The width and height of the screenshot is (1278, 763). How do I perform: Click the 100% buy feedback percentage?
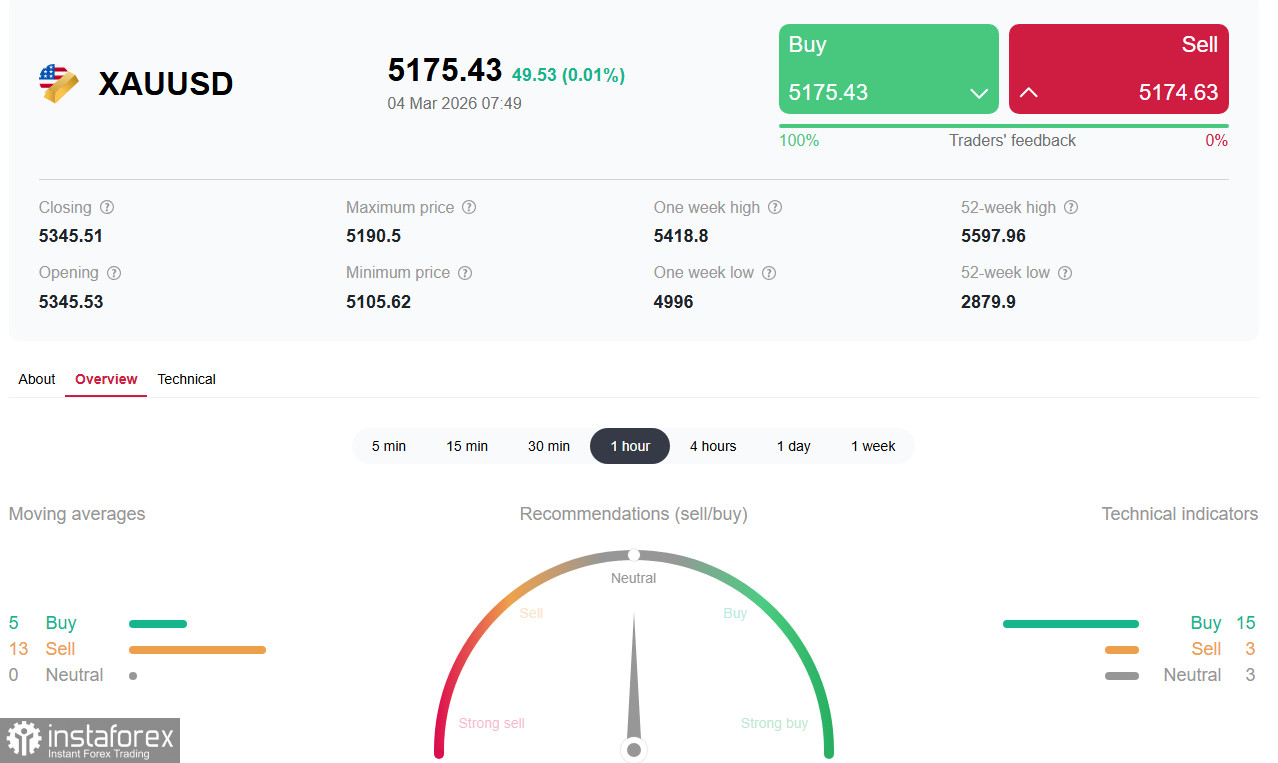coord(799,141)
